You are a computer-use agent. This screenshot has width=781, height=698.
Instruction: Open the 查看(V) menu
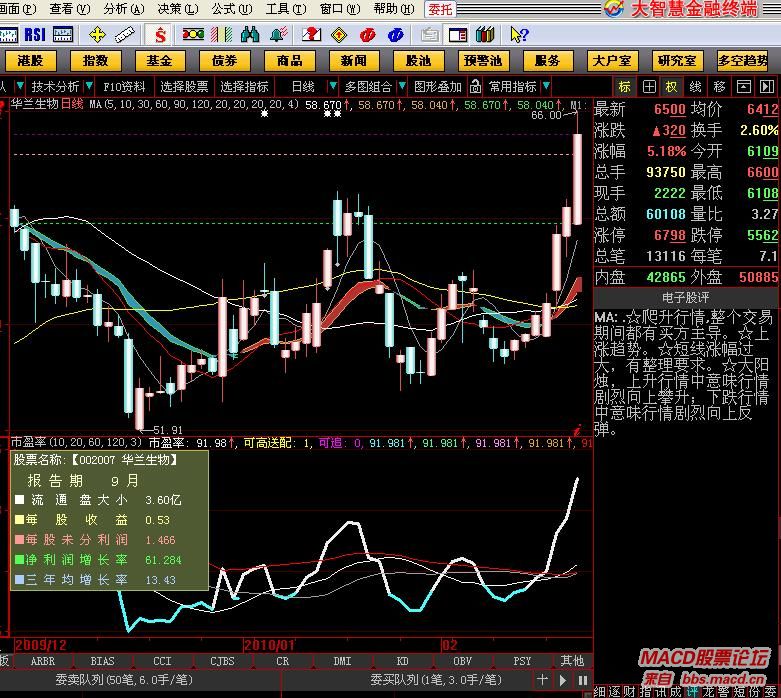[70, 8]
